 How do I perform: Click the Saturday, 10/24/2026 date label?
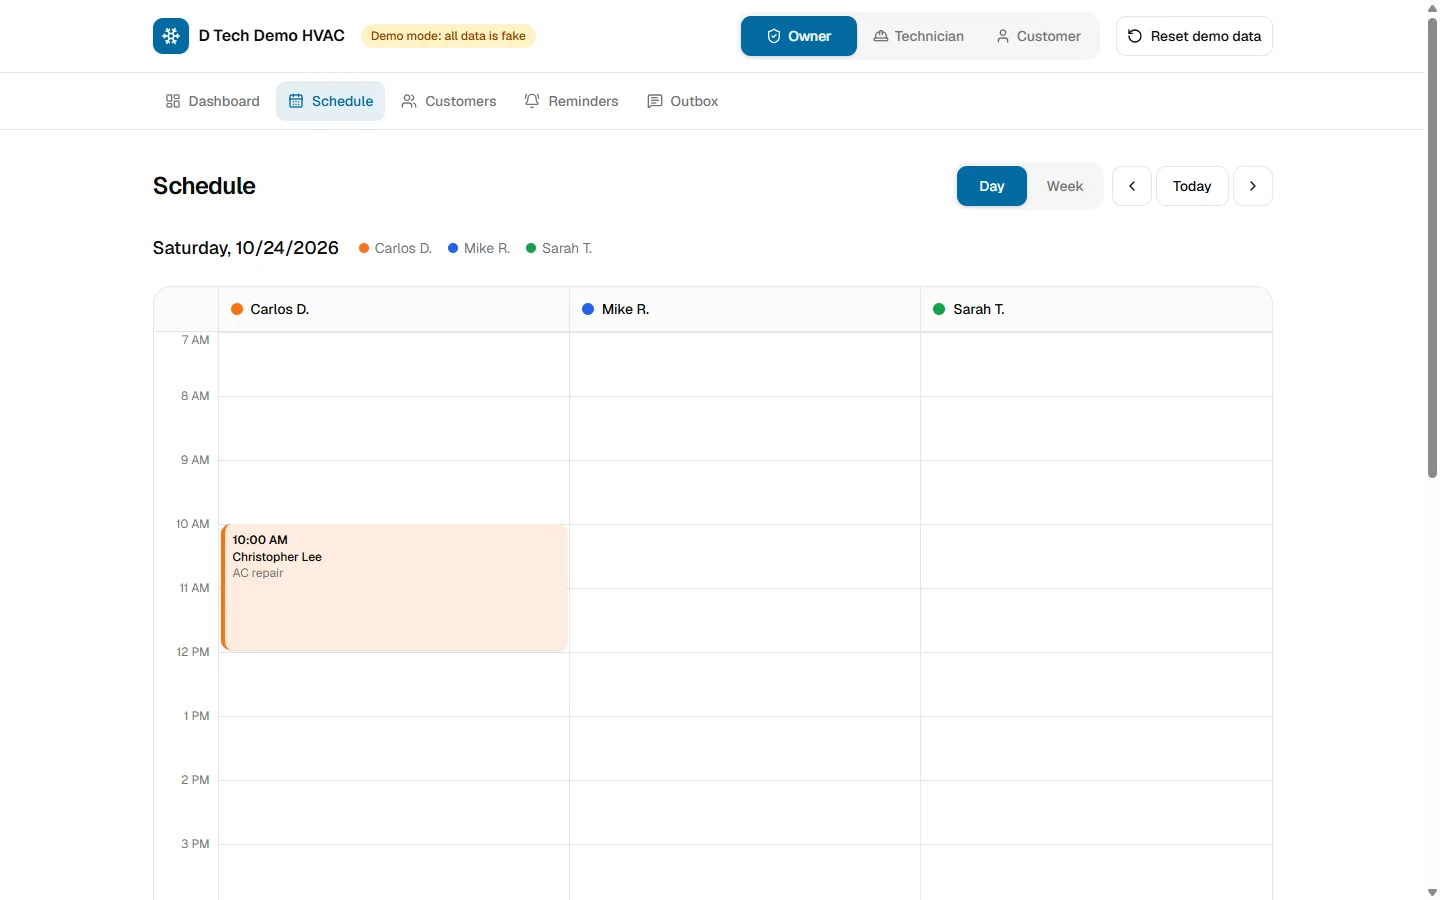click(x=246, y=248)
